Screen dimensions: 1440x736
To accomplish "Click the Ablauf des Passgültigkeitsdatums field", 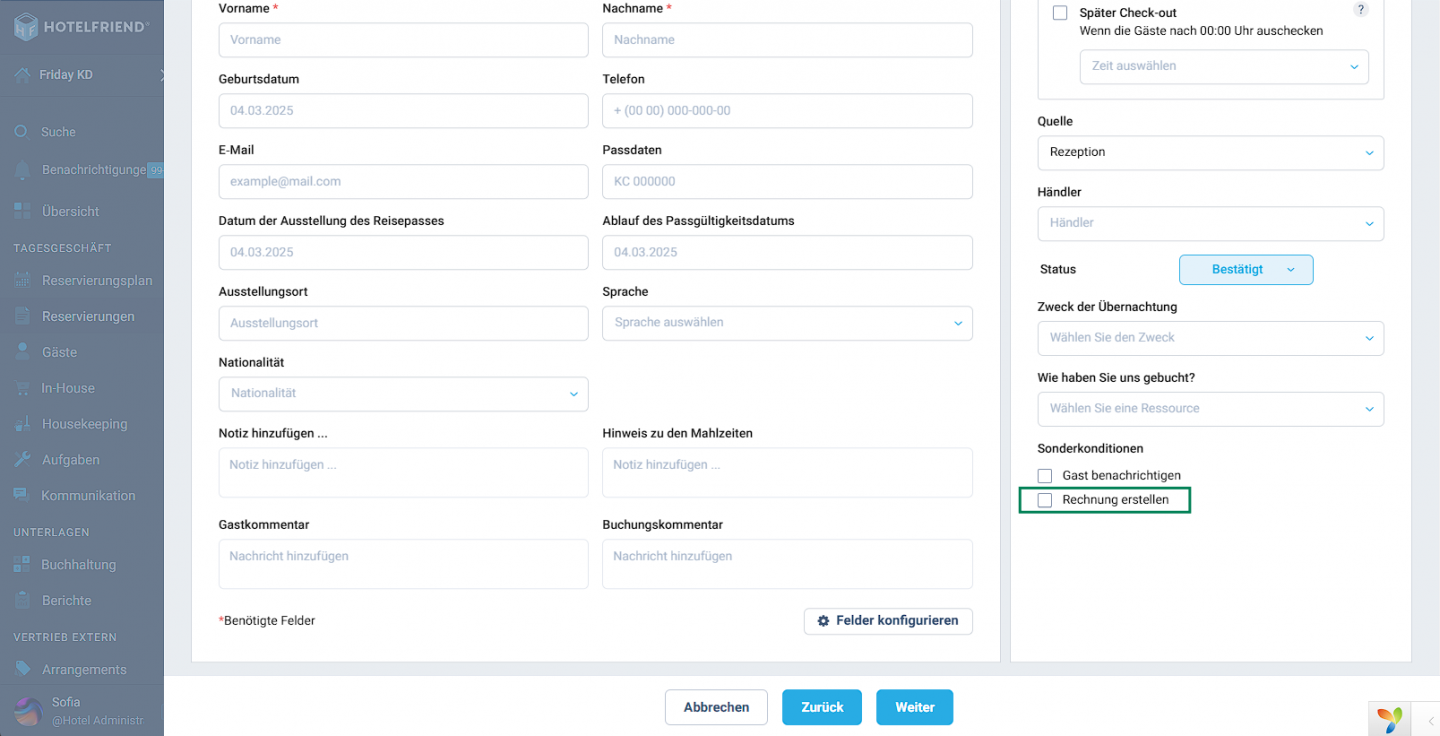I will 787,253.
